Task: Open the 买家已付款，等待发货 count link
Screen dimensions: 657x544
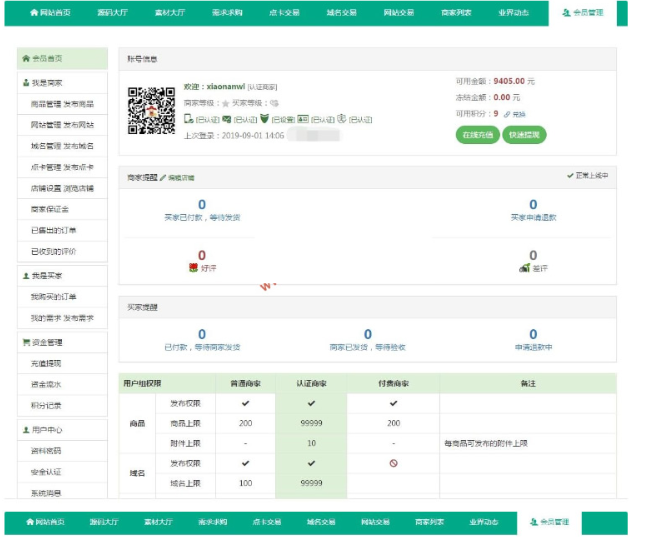Action: (x=201, y=205)
